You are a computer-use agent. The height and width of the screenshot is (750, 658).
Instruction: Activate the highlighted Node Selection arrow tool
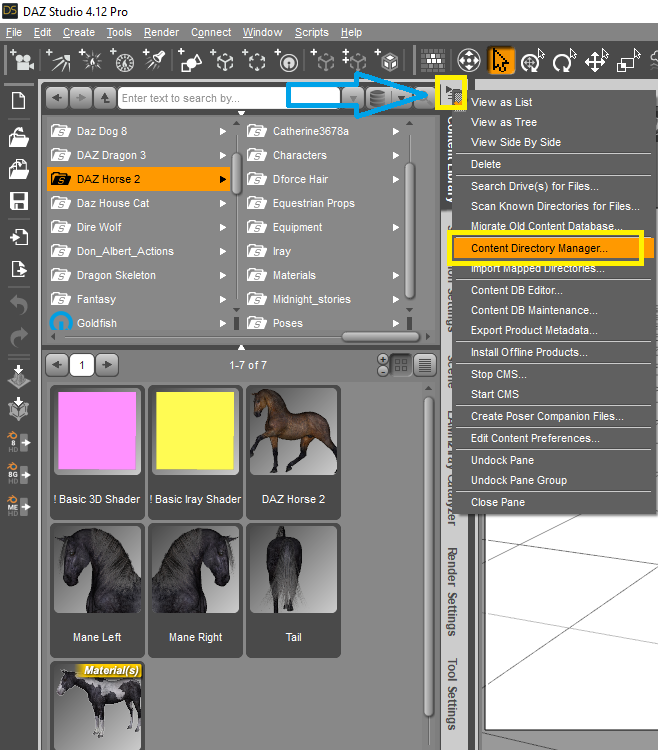(x=500, y=61)
